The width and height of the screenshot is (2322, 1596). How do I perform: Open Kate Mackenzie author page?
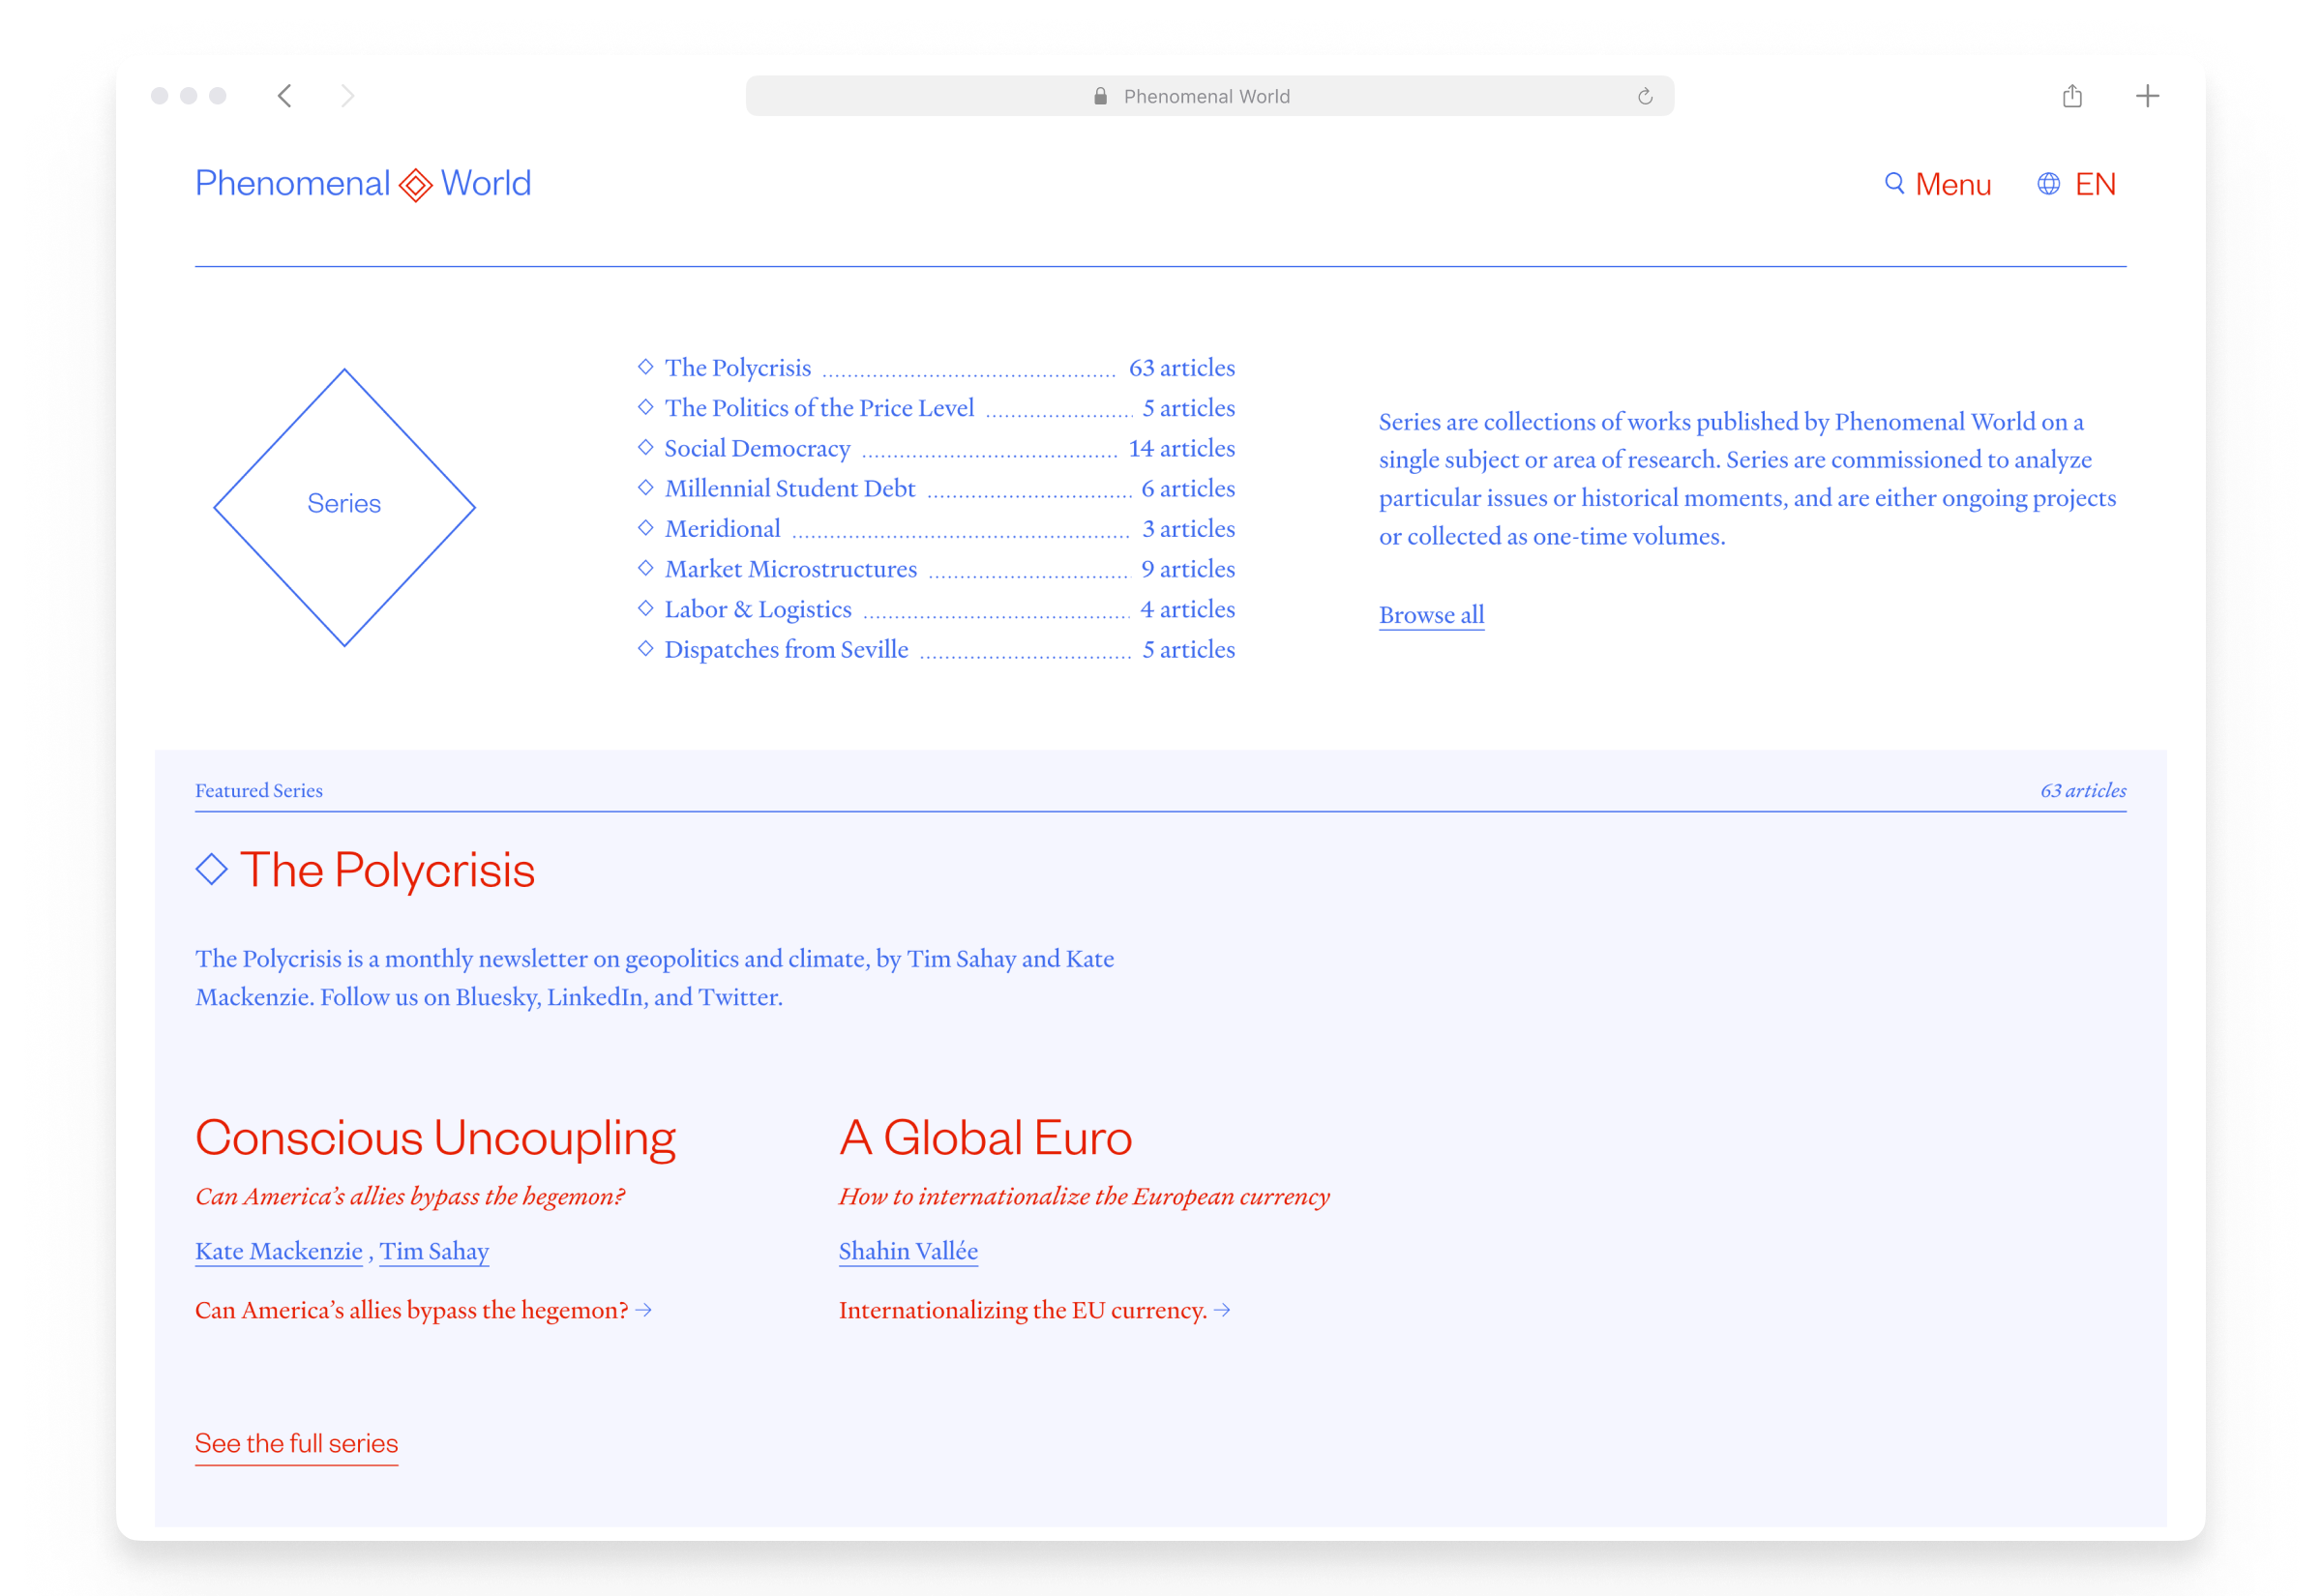(x=278, y=1251)
